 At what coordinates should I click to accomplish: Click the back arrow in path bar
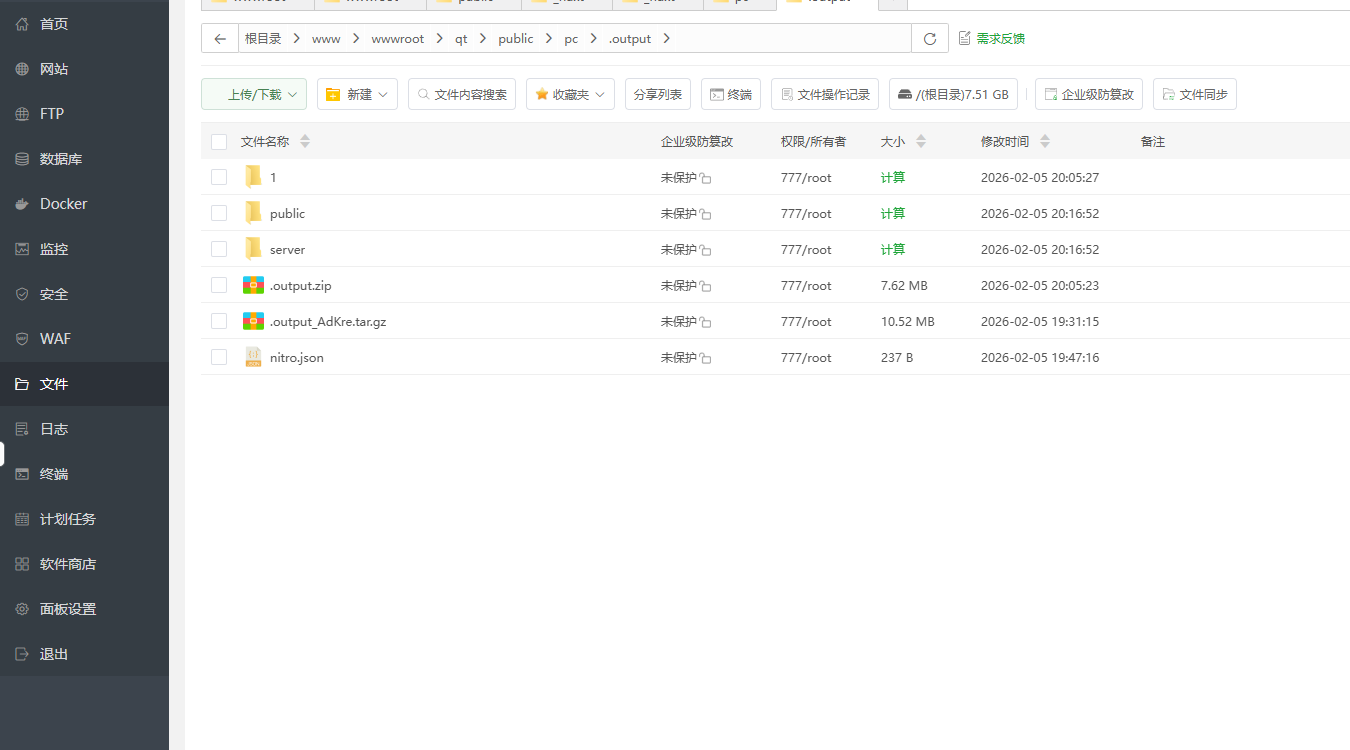[x=220, y=39]
